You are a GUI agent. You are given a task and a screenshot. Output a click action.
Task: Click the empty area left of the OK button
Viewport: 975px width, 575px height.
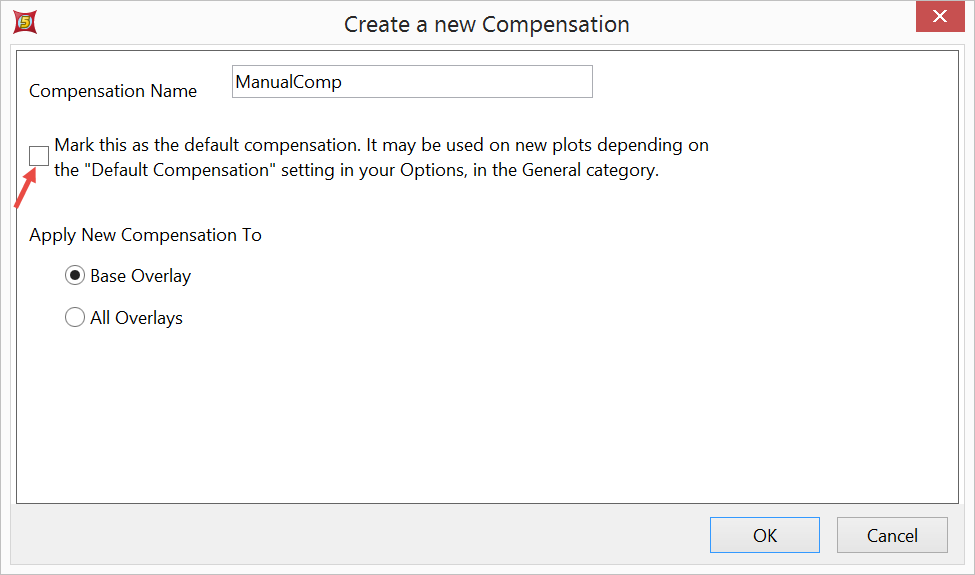coord(400,535)
